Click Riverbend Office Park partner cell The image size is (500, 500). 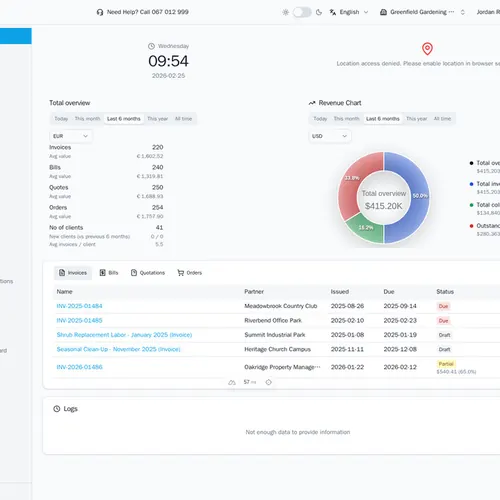pos(273,320)
